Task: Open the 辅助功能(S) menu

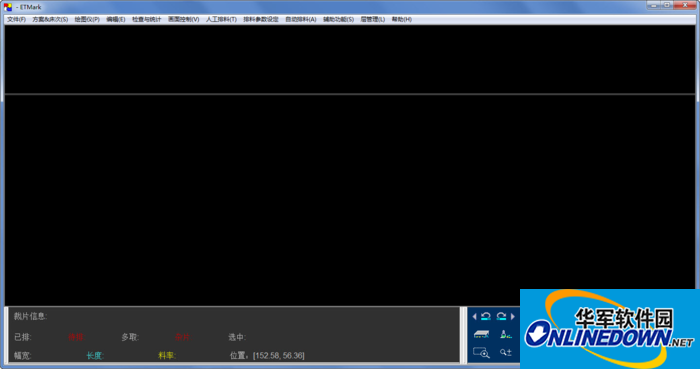Action: point(338,20)
